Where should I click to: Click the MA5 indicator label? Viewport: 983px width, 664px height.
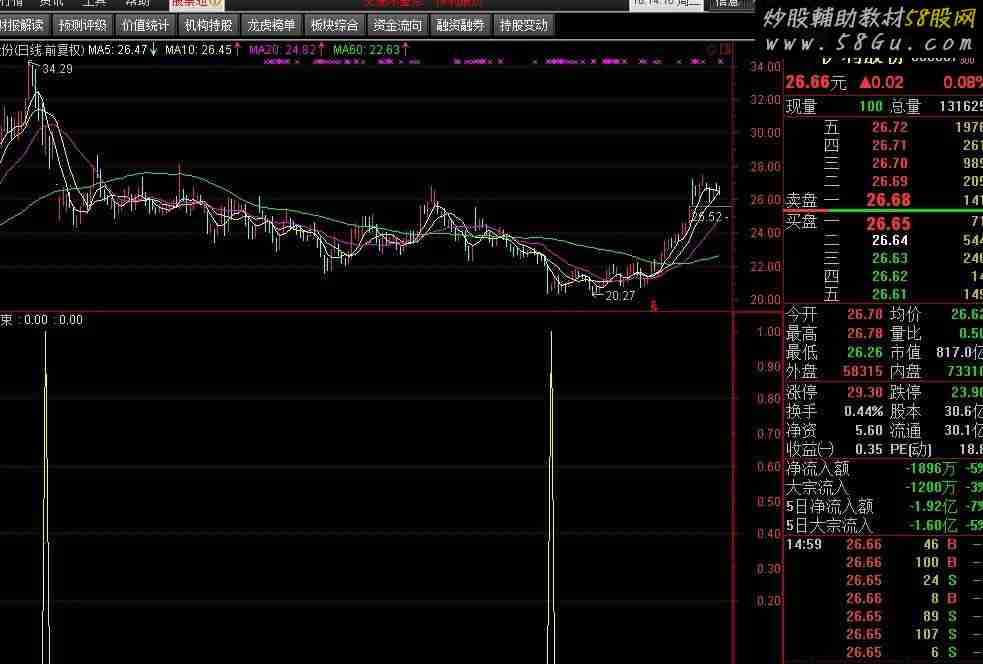[118, 49]
